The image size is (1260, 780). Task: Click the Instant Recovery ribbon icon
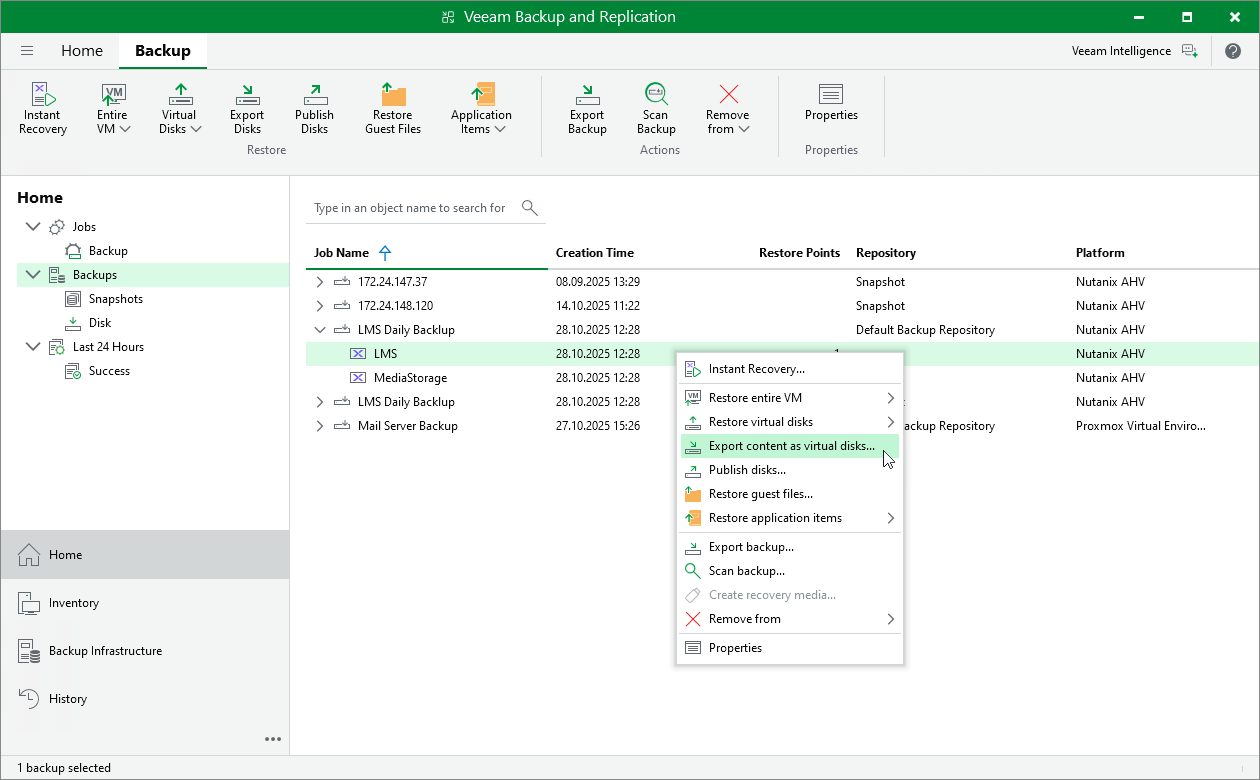click(x=42, y=108)
